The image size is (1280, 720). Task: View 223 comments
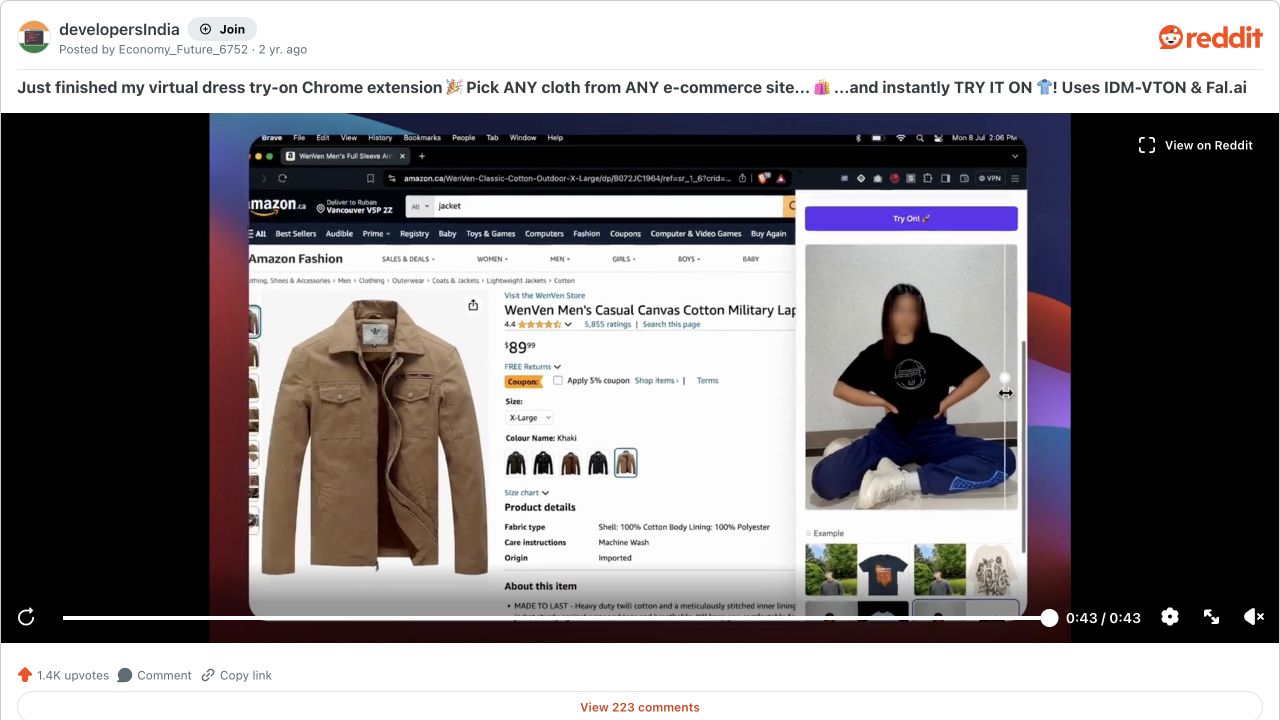(640, 706)
